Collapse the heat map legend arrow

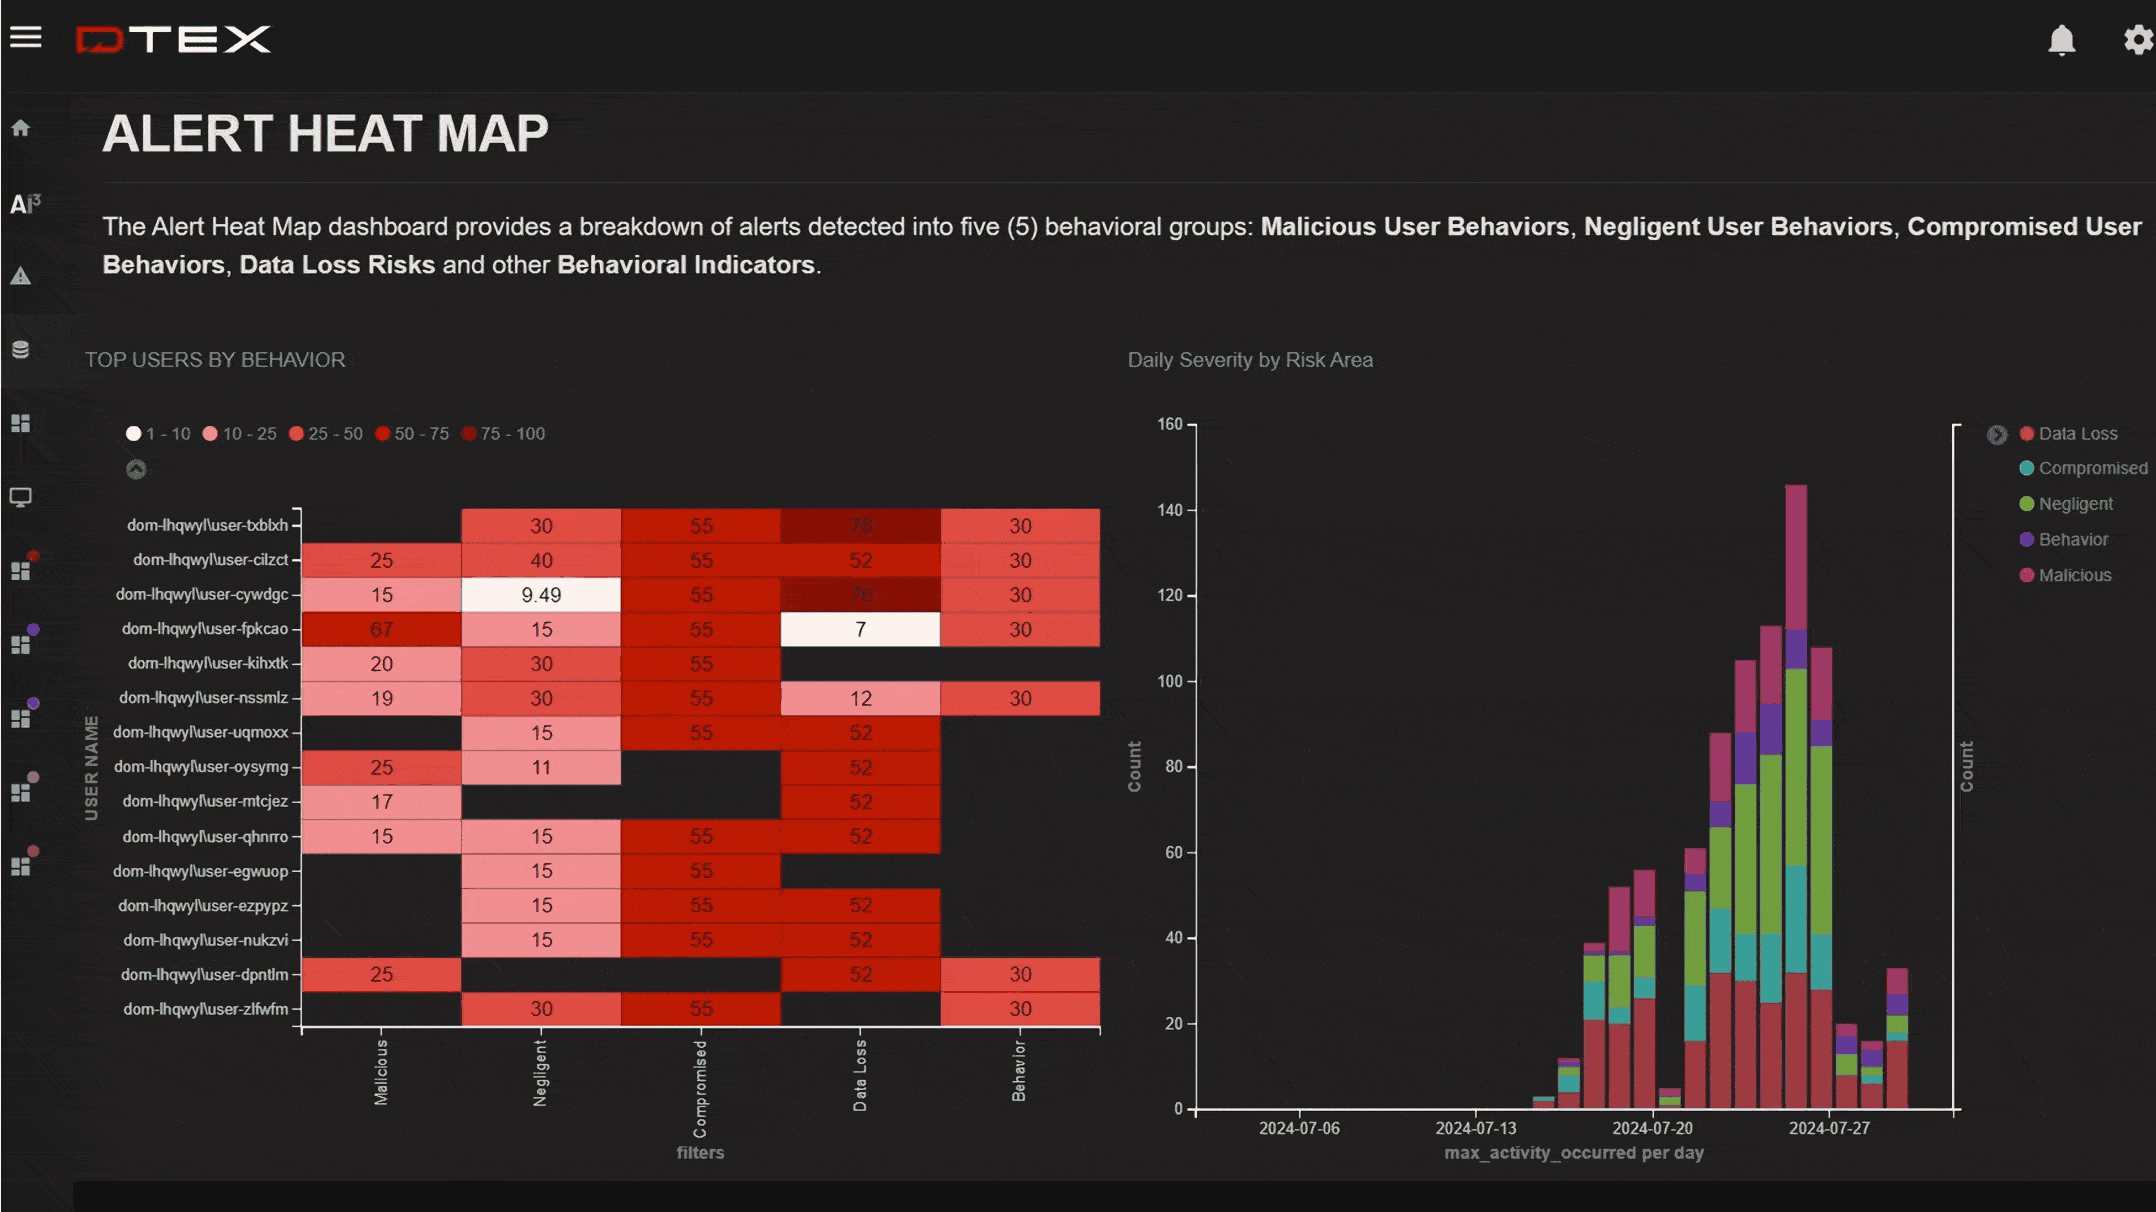pyautogui.click(x=136, y=469)
